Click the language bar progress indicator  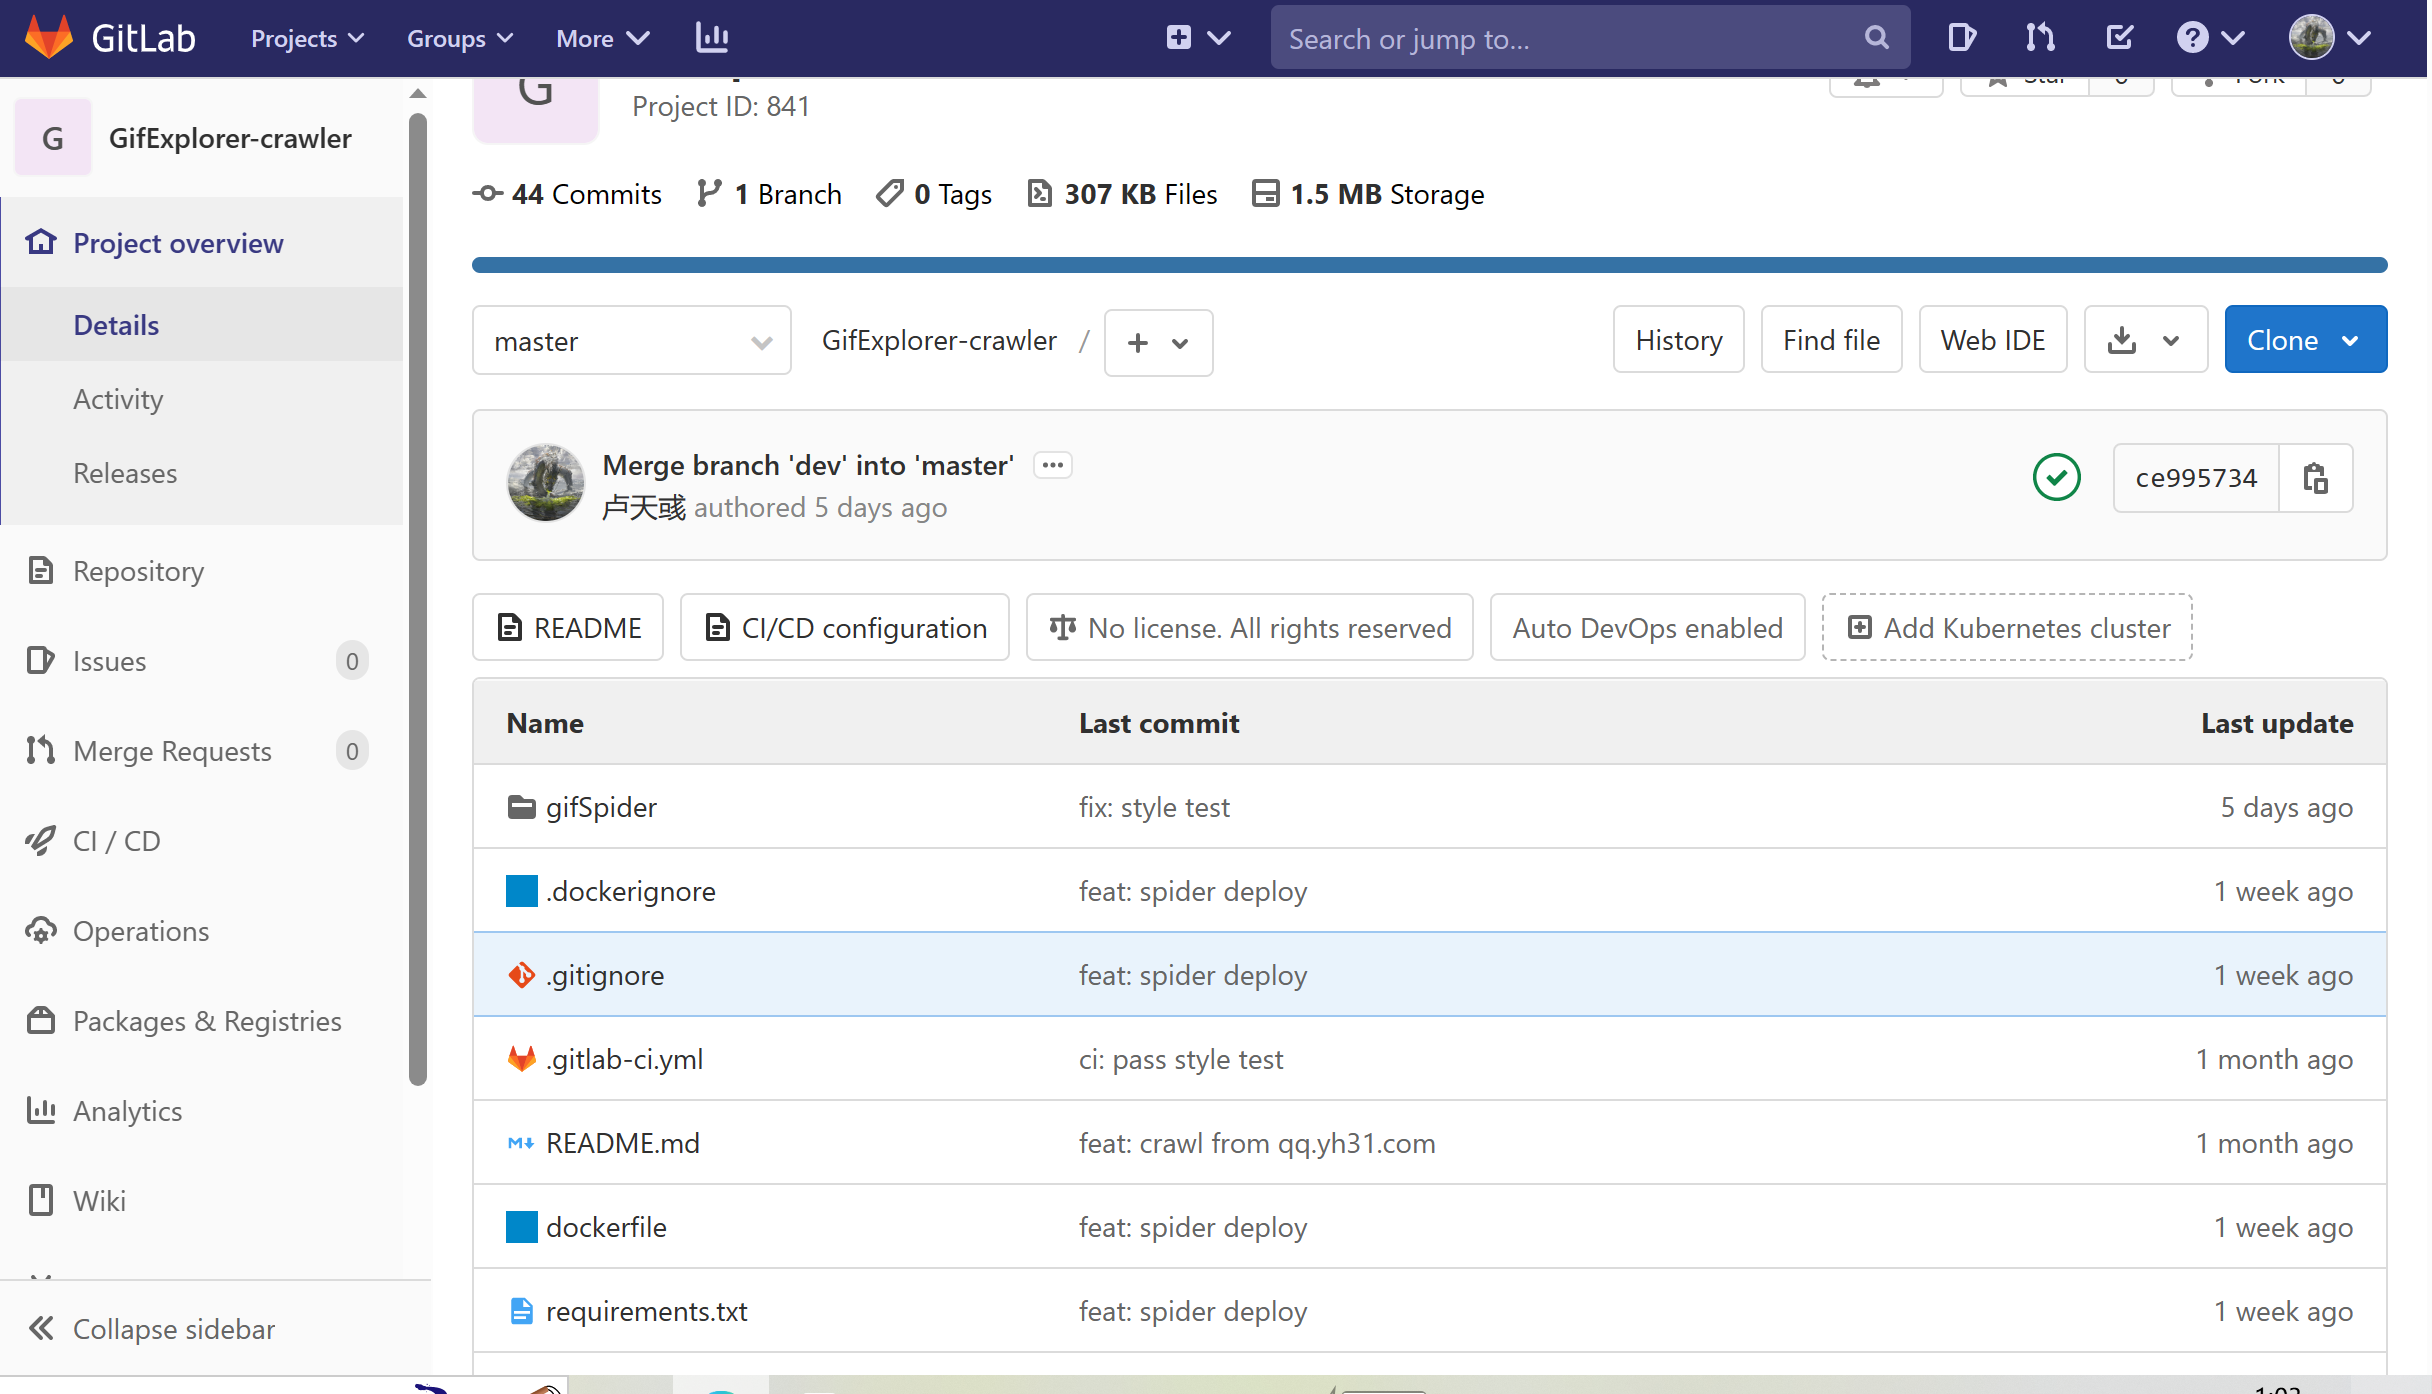[1430, 265]
